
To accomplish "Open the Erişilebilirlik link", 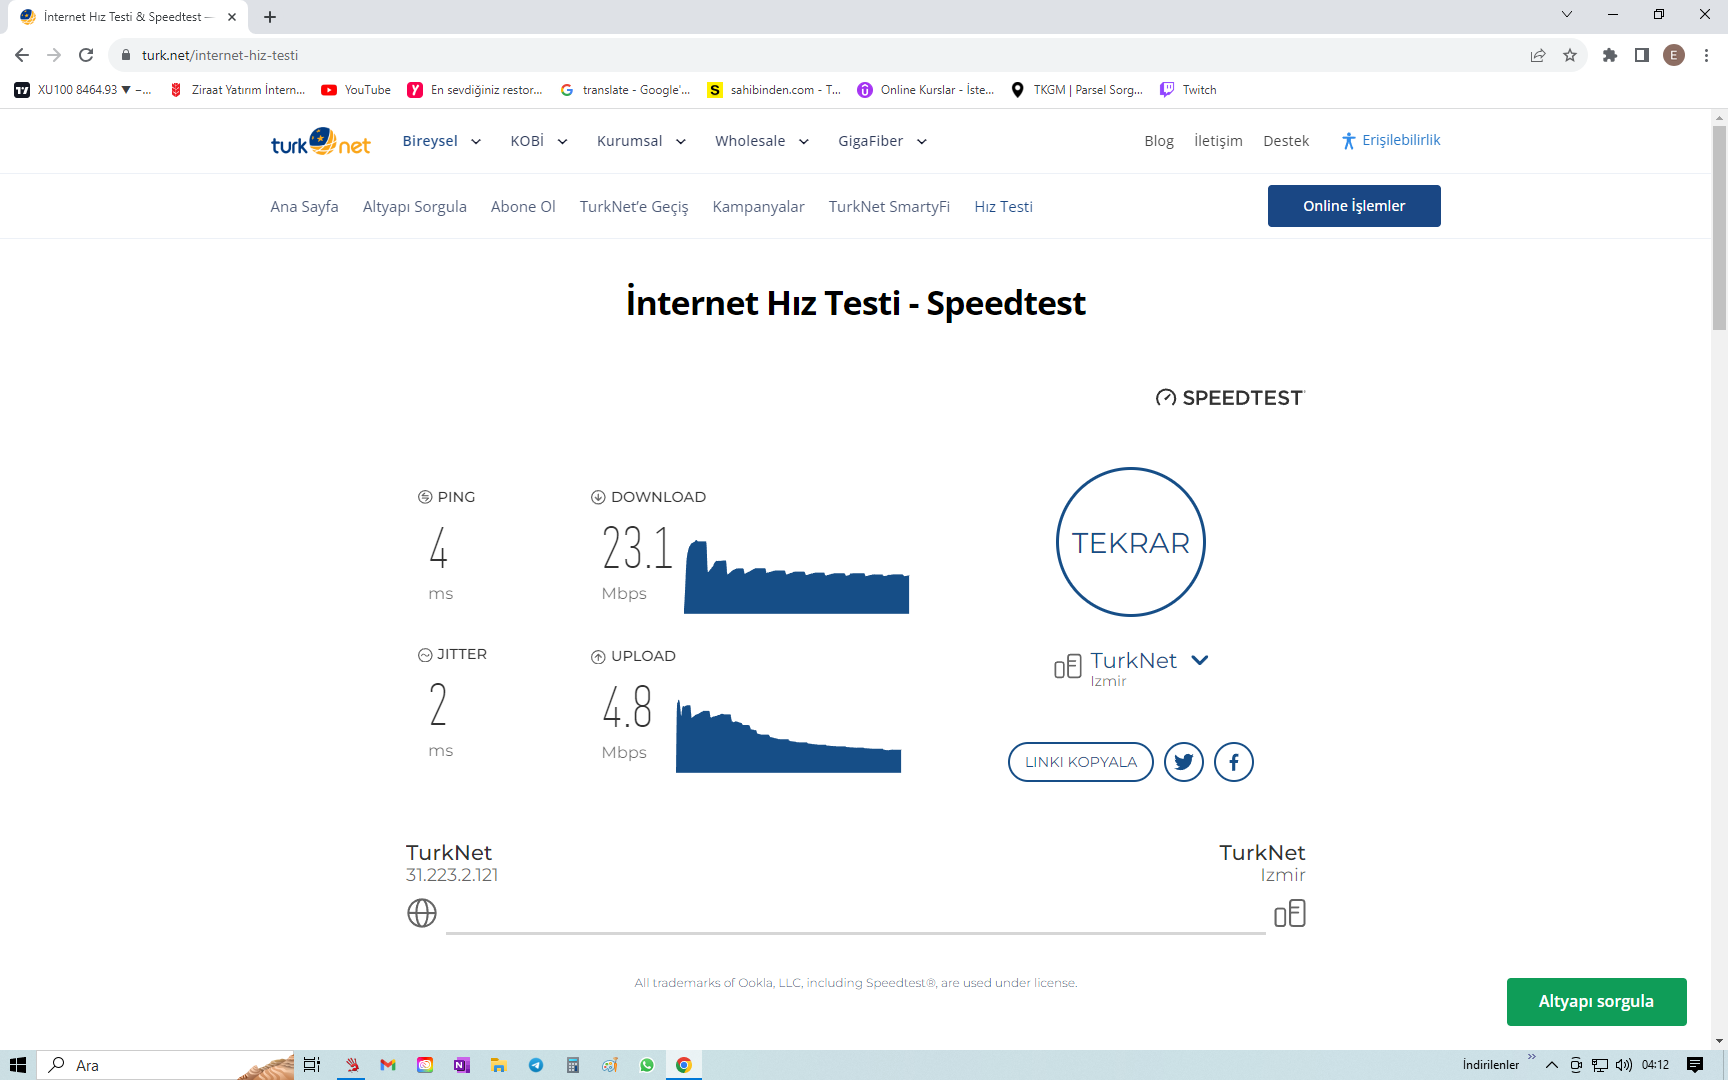I will tap(1401, 140).
